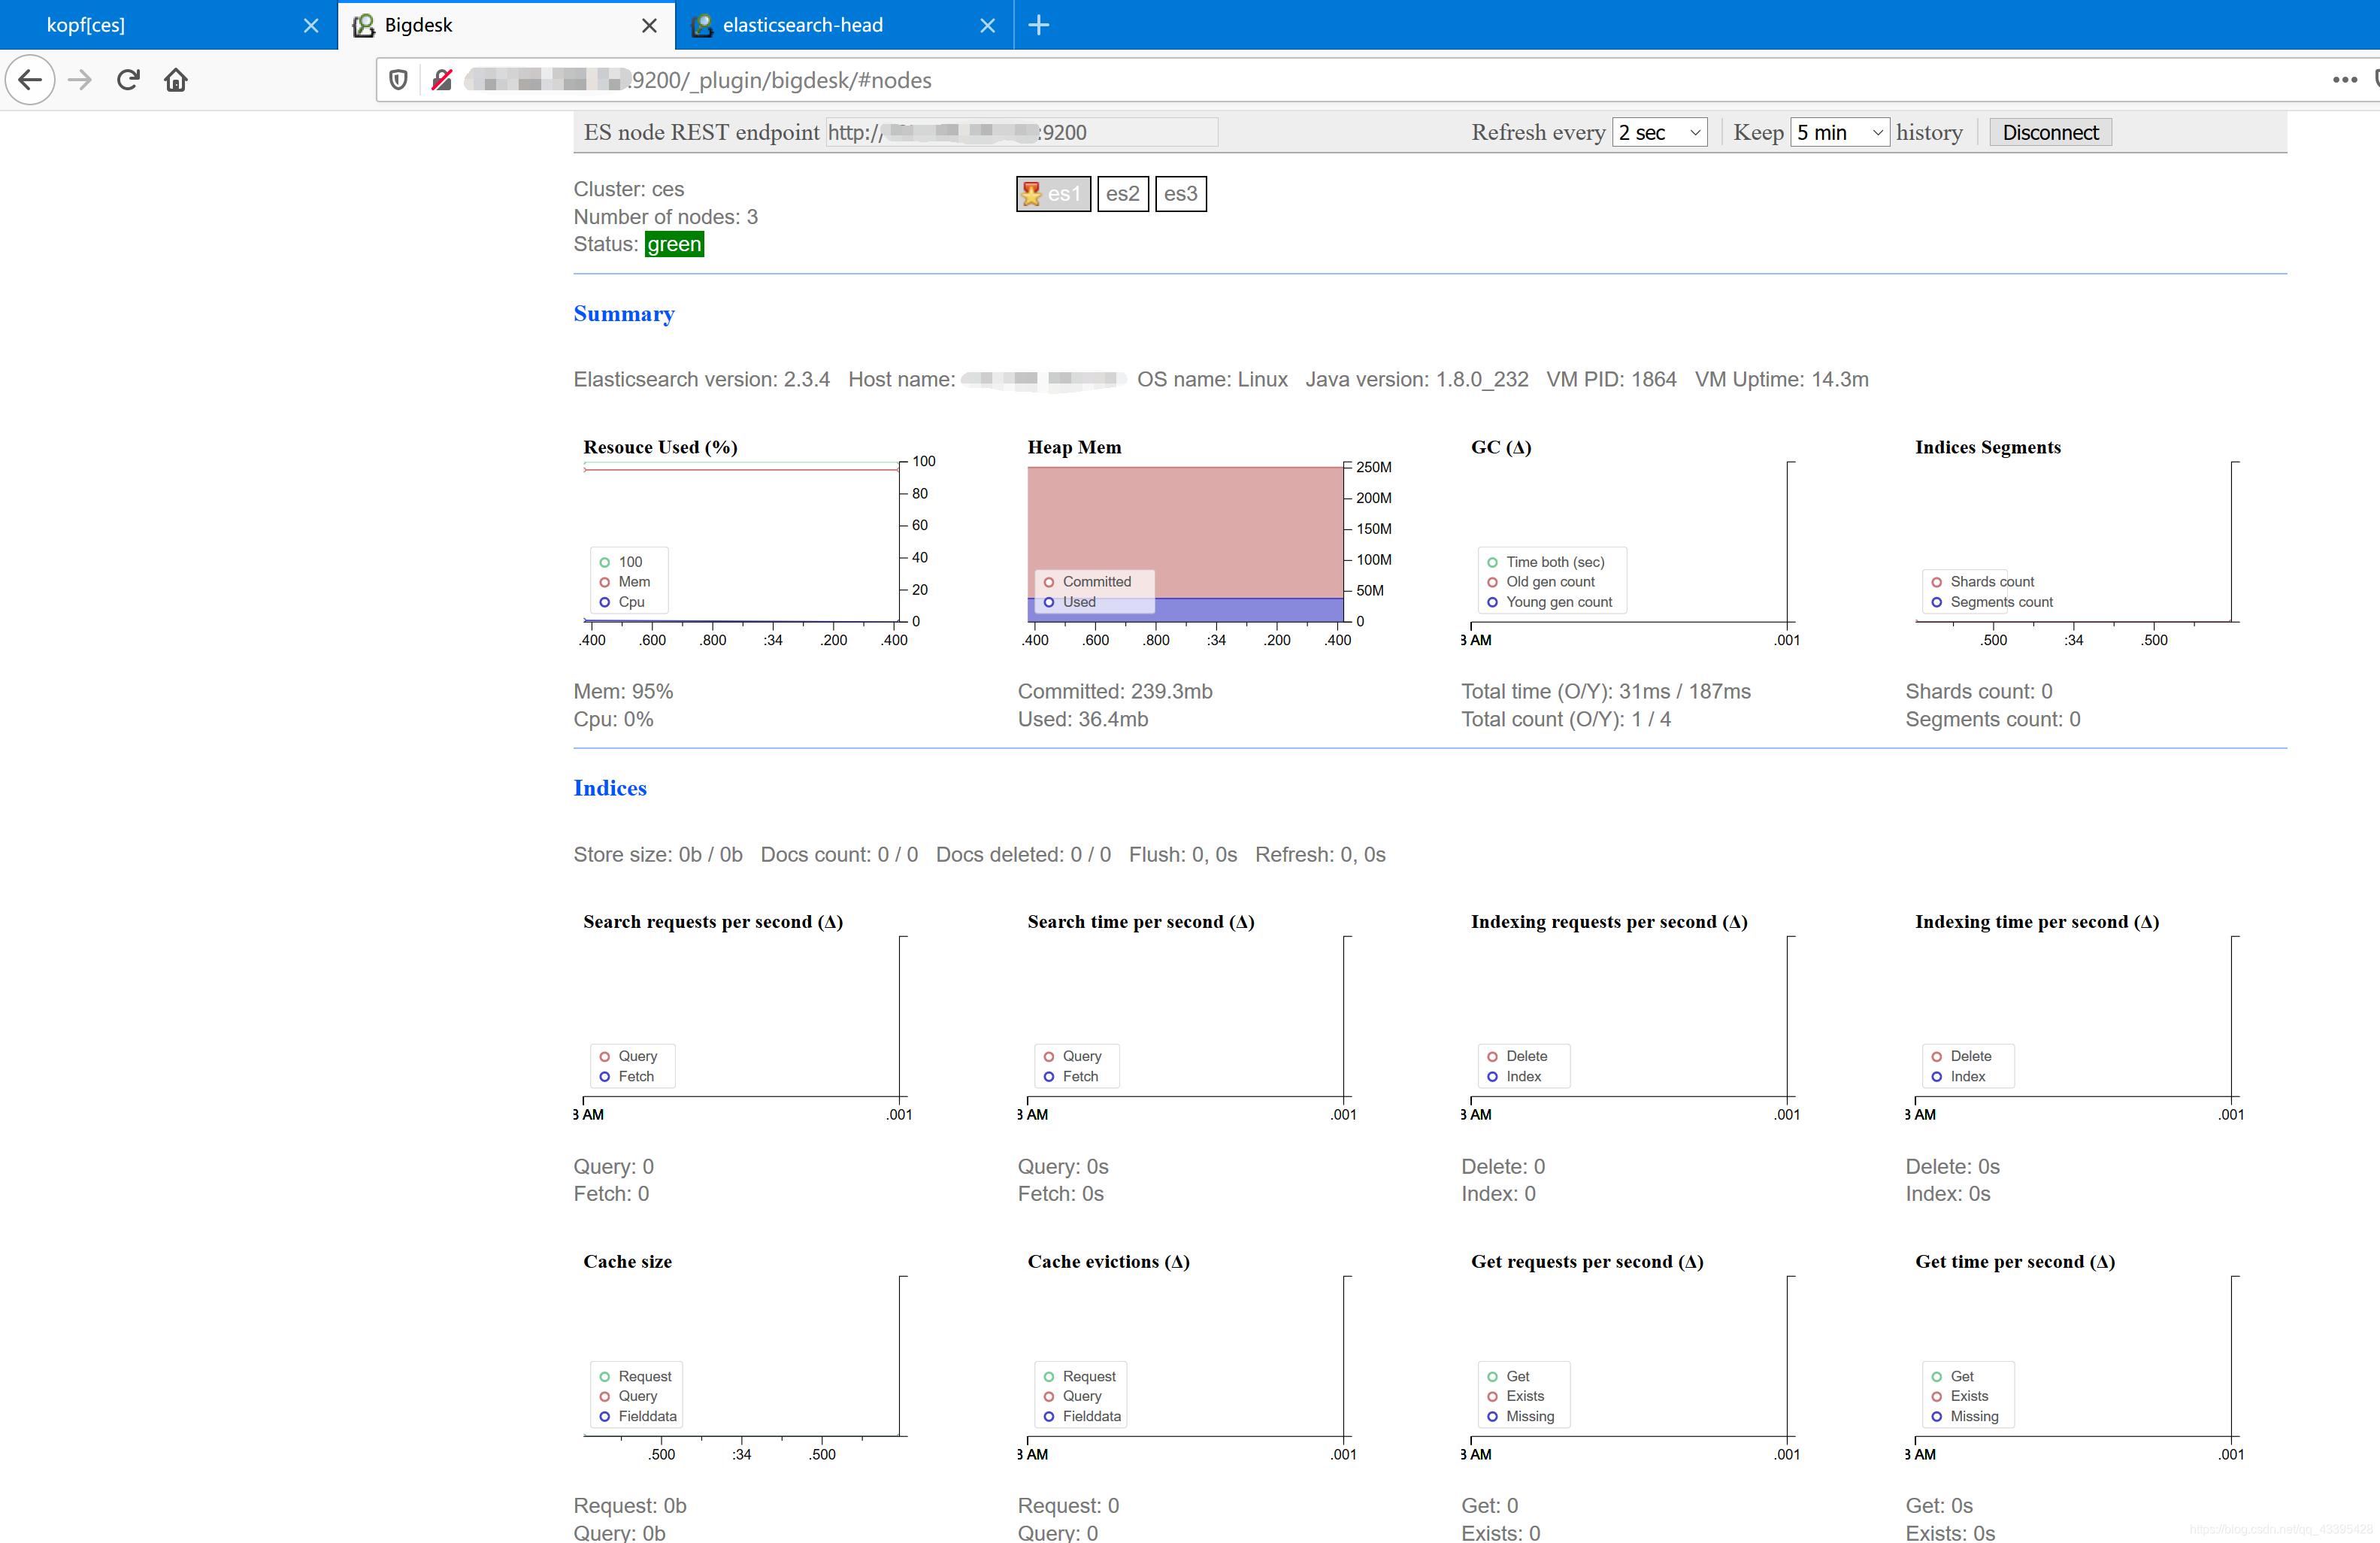Click the 'Flush: 0, 0s' text
The image size is (2380, 1543).
tap(1183, 854)
